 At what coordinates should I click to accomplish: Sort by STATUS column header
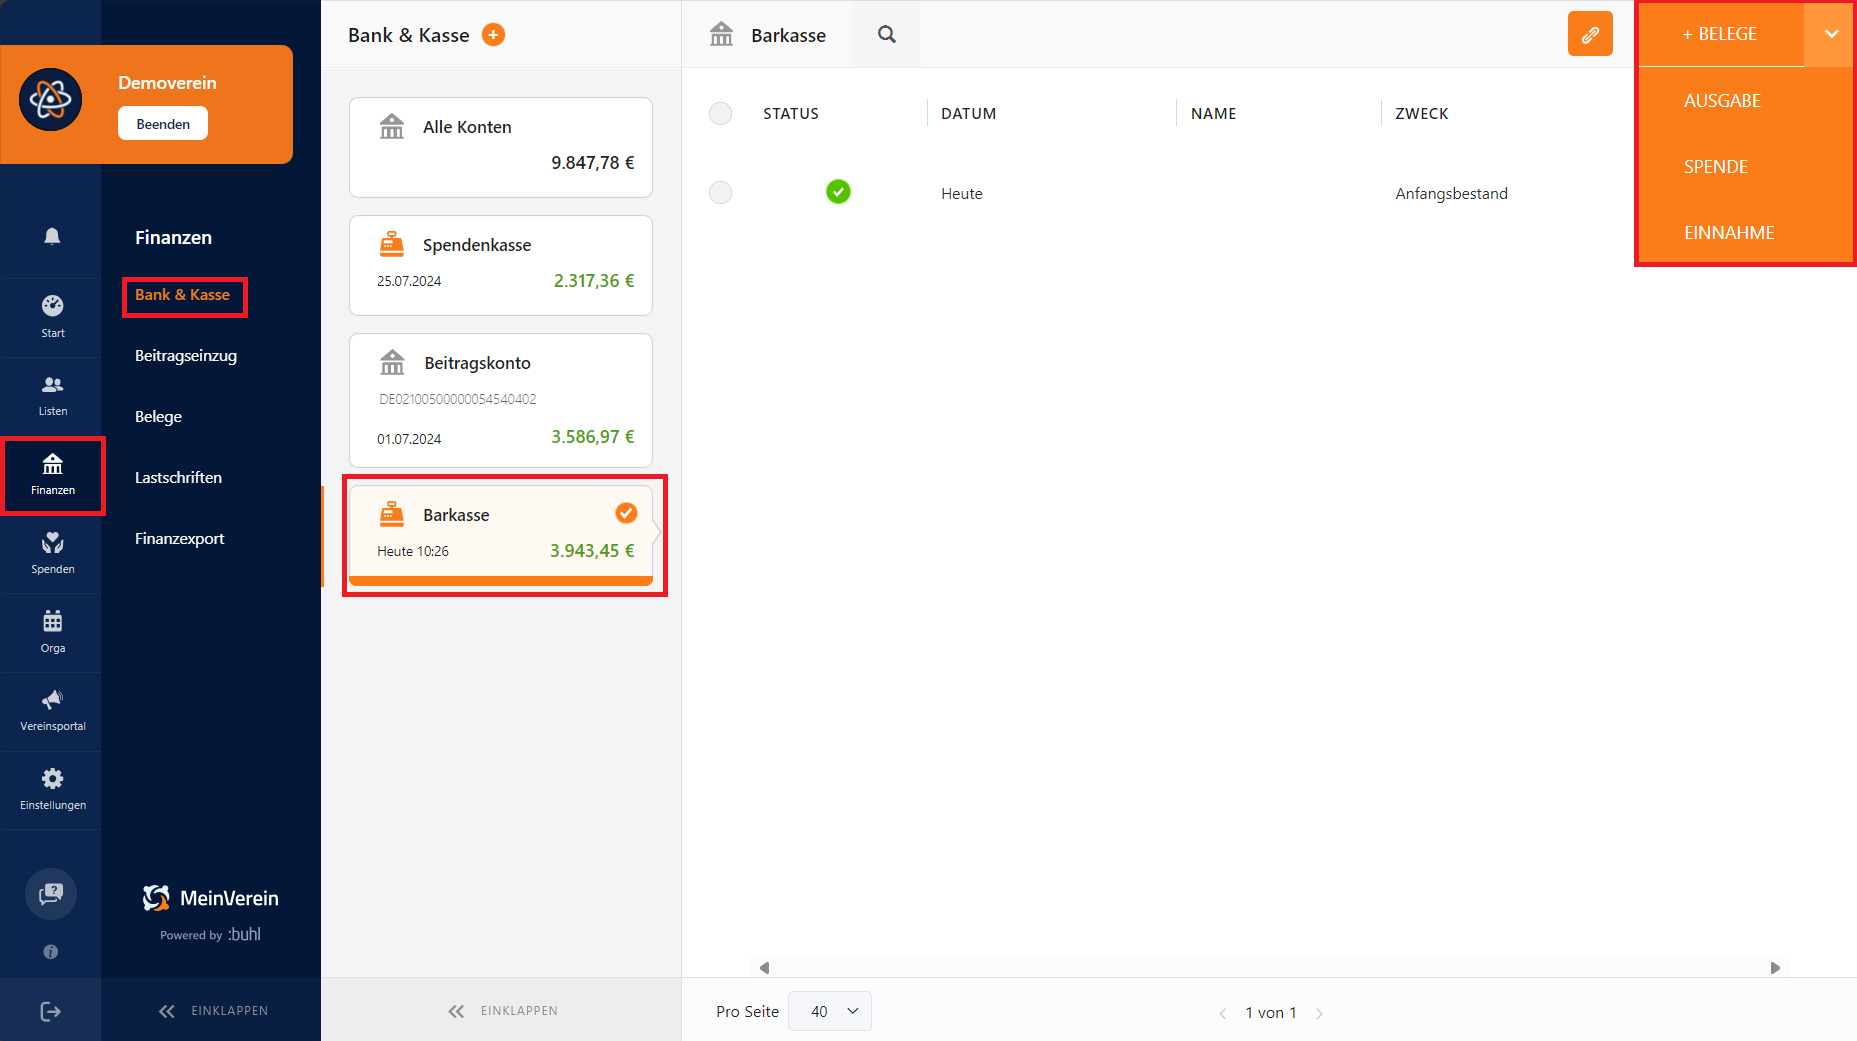(791, 114)
